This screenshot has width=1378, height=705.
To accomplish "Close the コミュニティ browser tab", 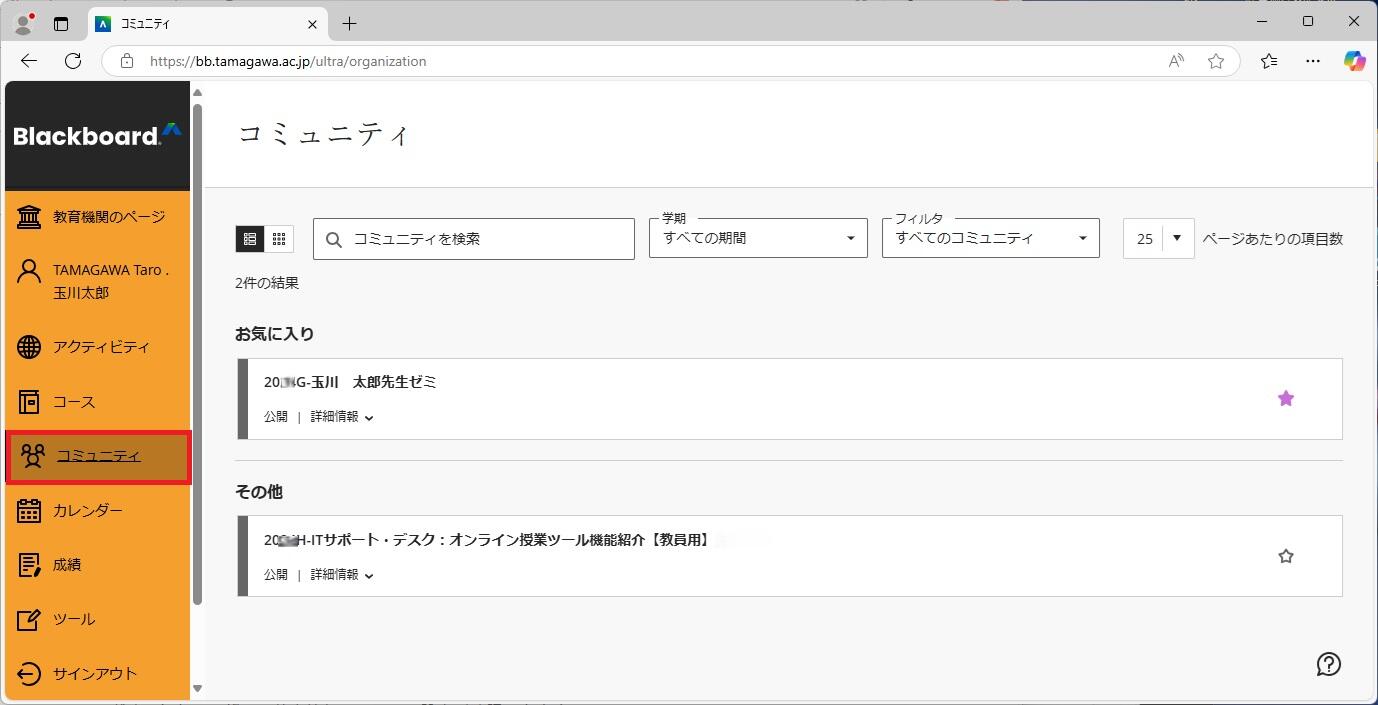I will pyautogui.click(x=312, y=24).
